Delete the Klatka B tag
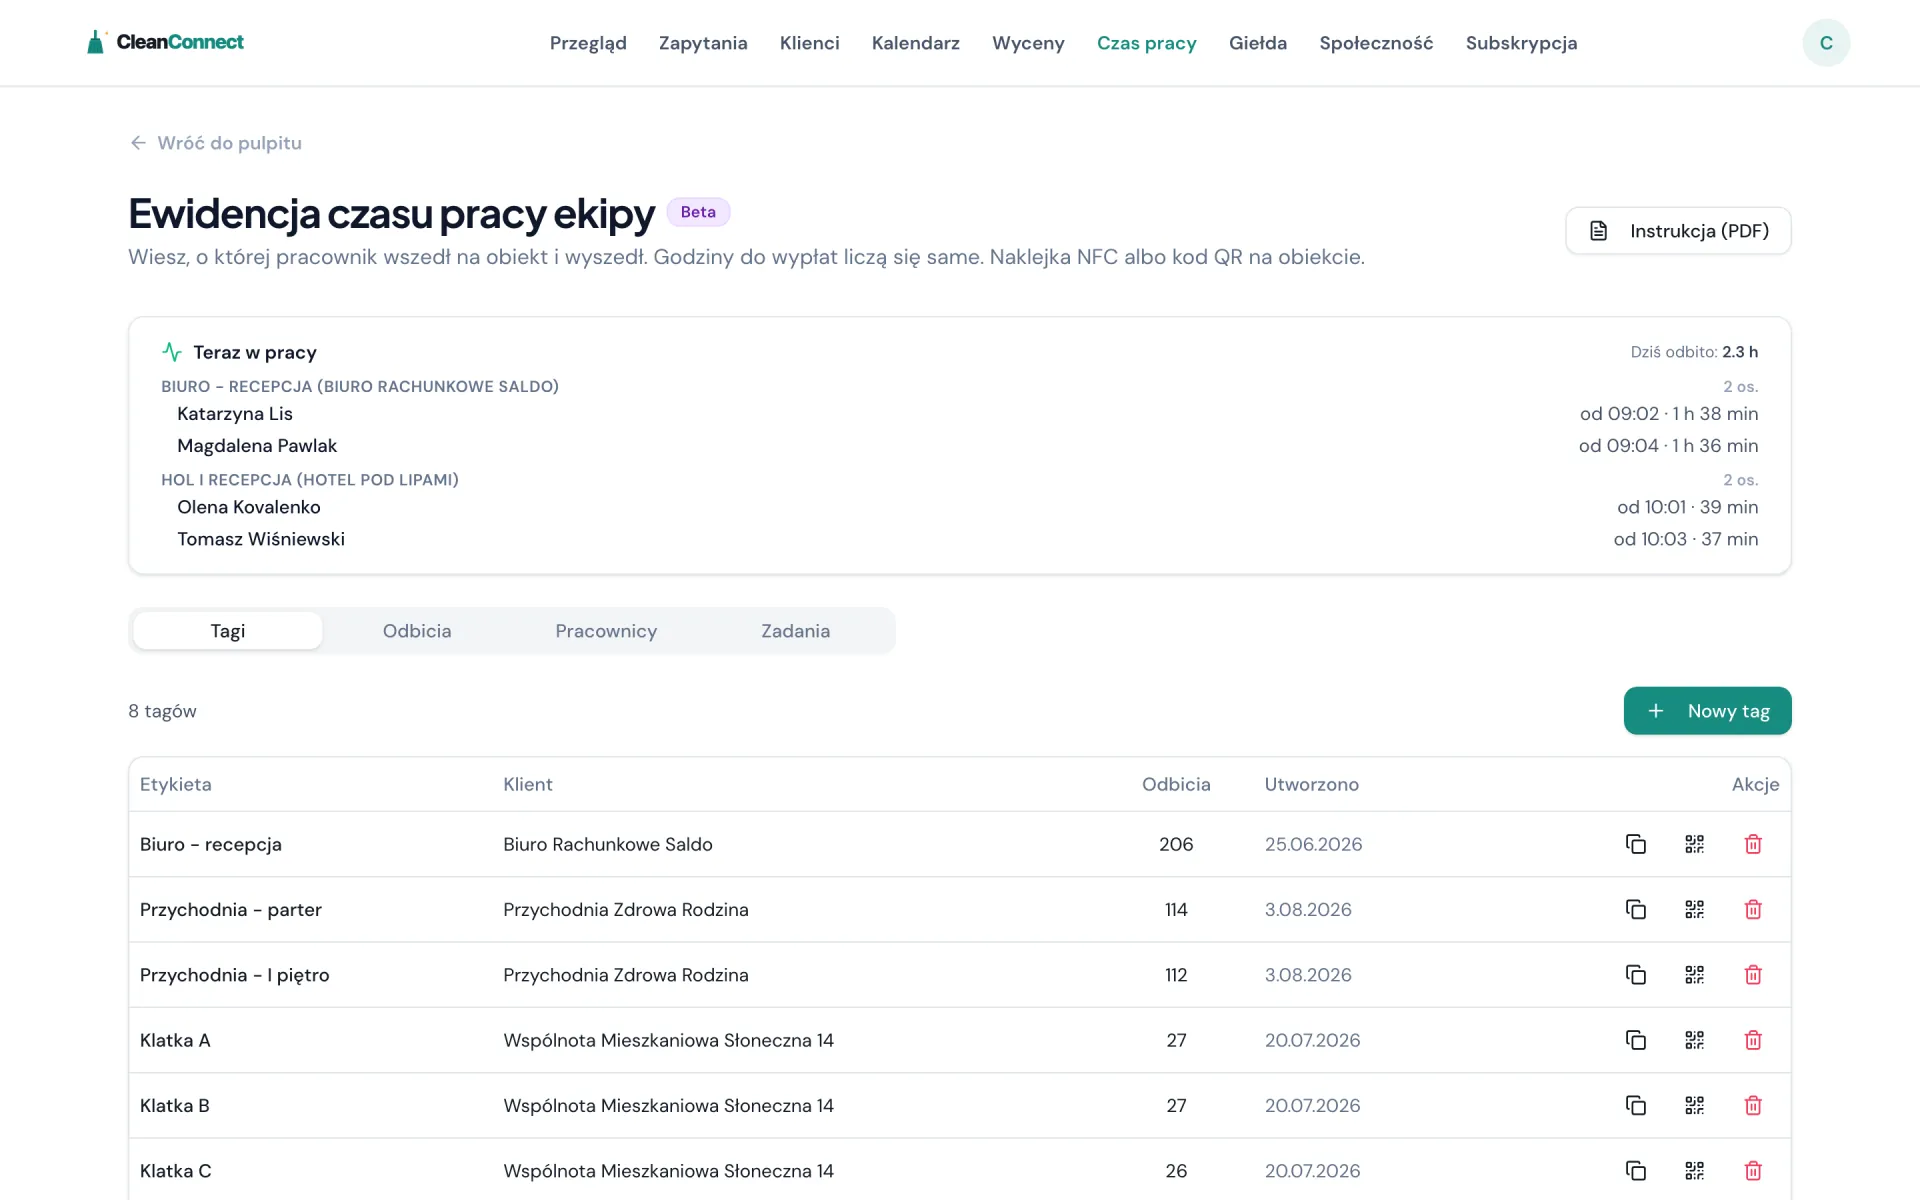The image size is (1920, 1200). pos(1753,1105)
